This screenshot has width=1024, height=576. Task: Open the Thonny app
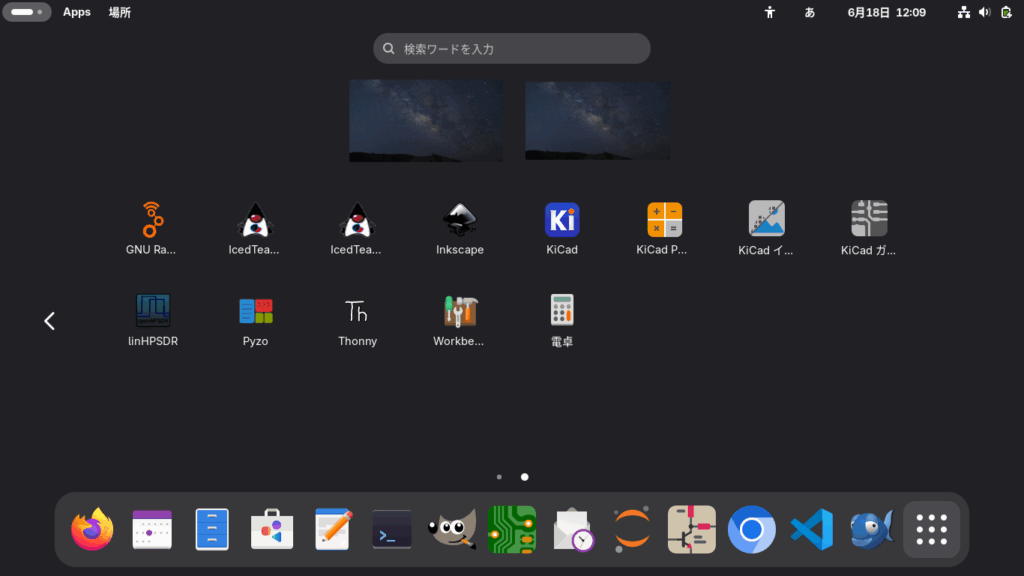click(x=357, y=319)
